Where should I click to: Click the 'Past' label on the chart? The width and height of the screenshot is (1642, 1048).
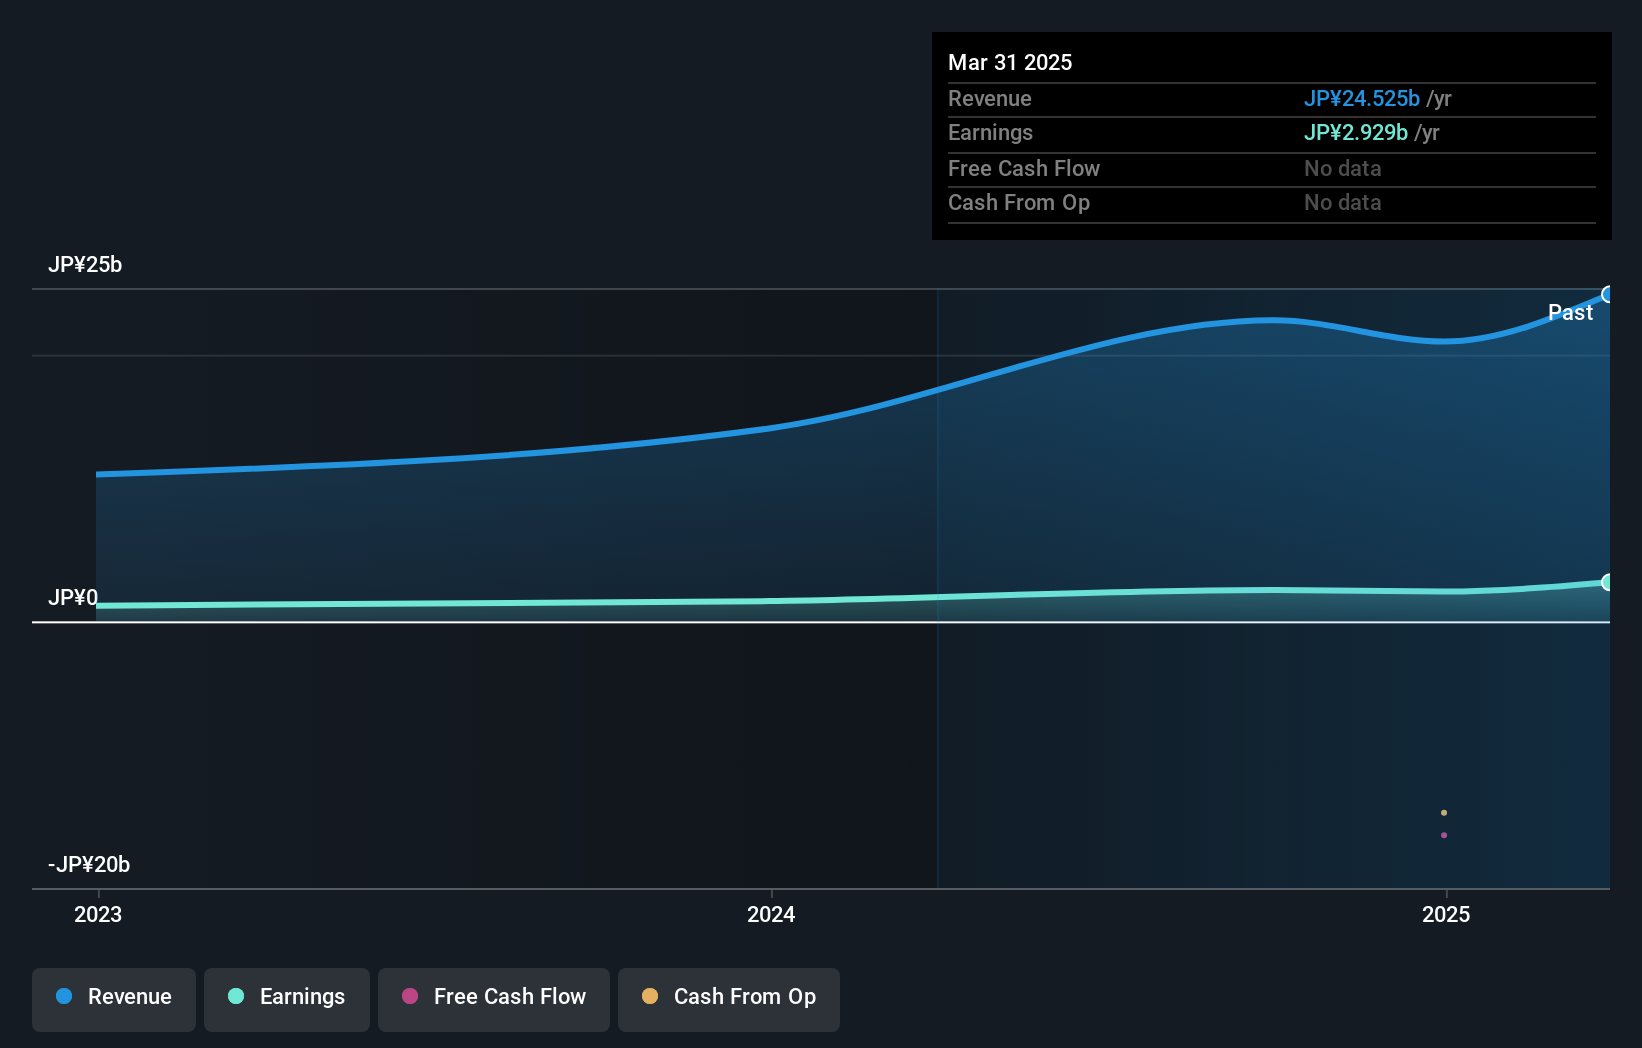pyautogui.click(x=1570, y=313)
